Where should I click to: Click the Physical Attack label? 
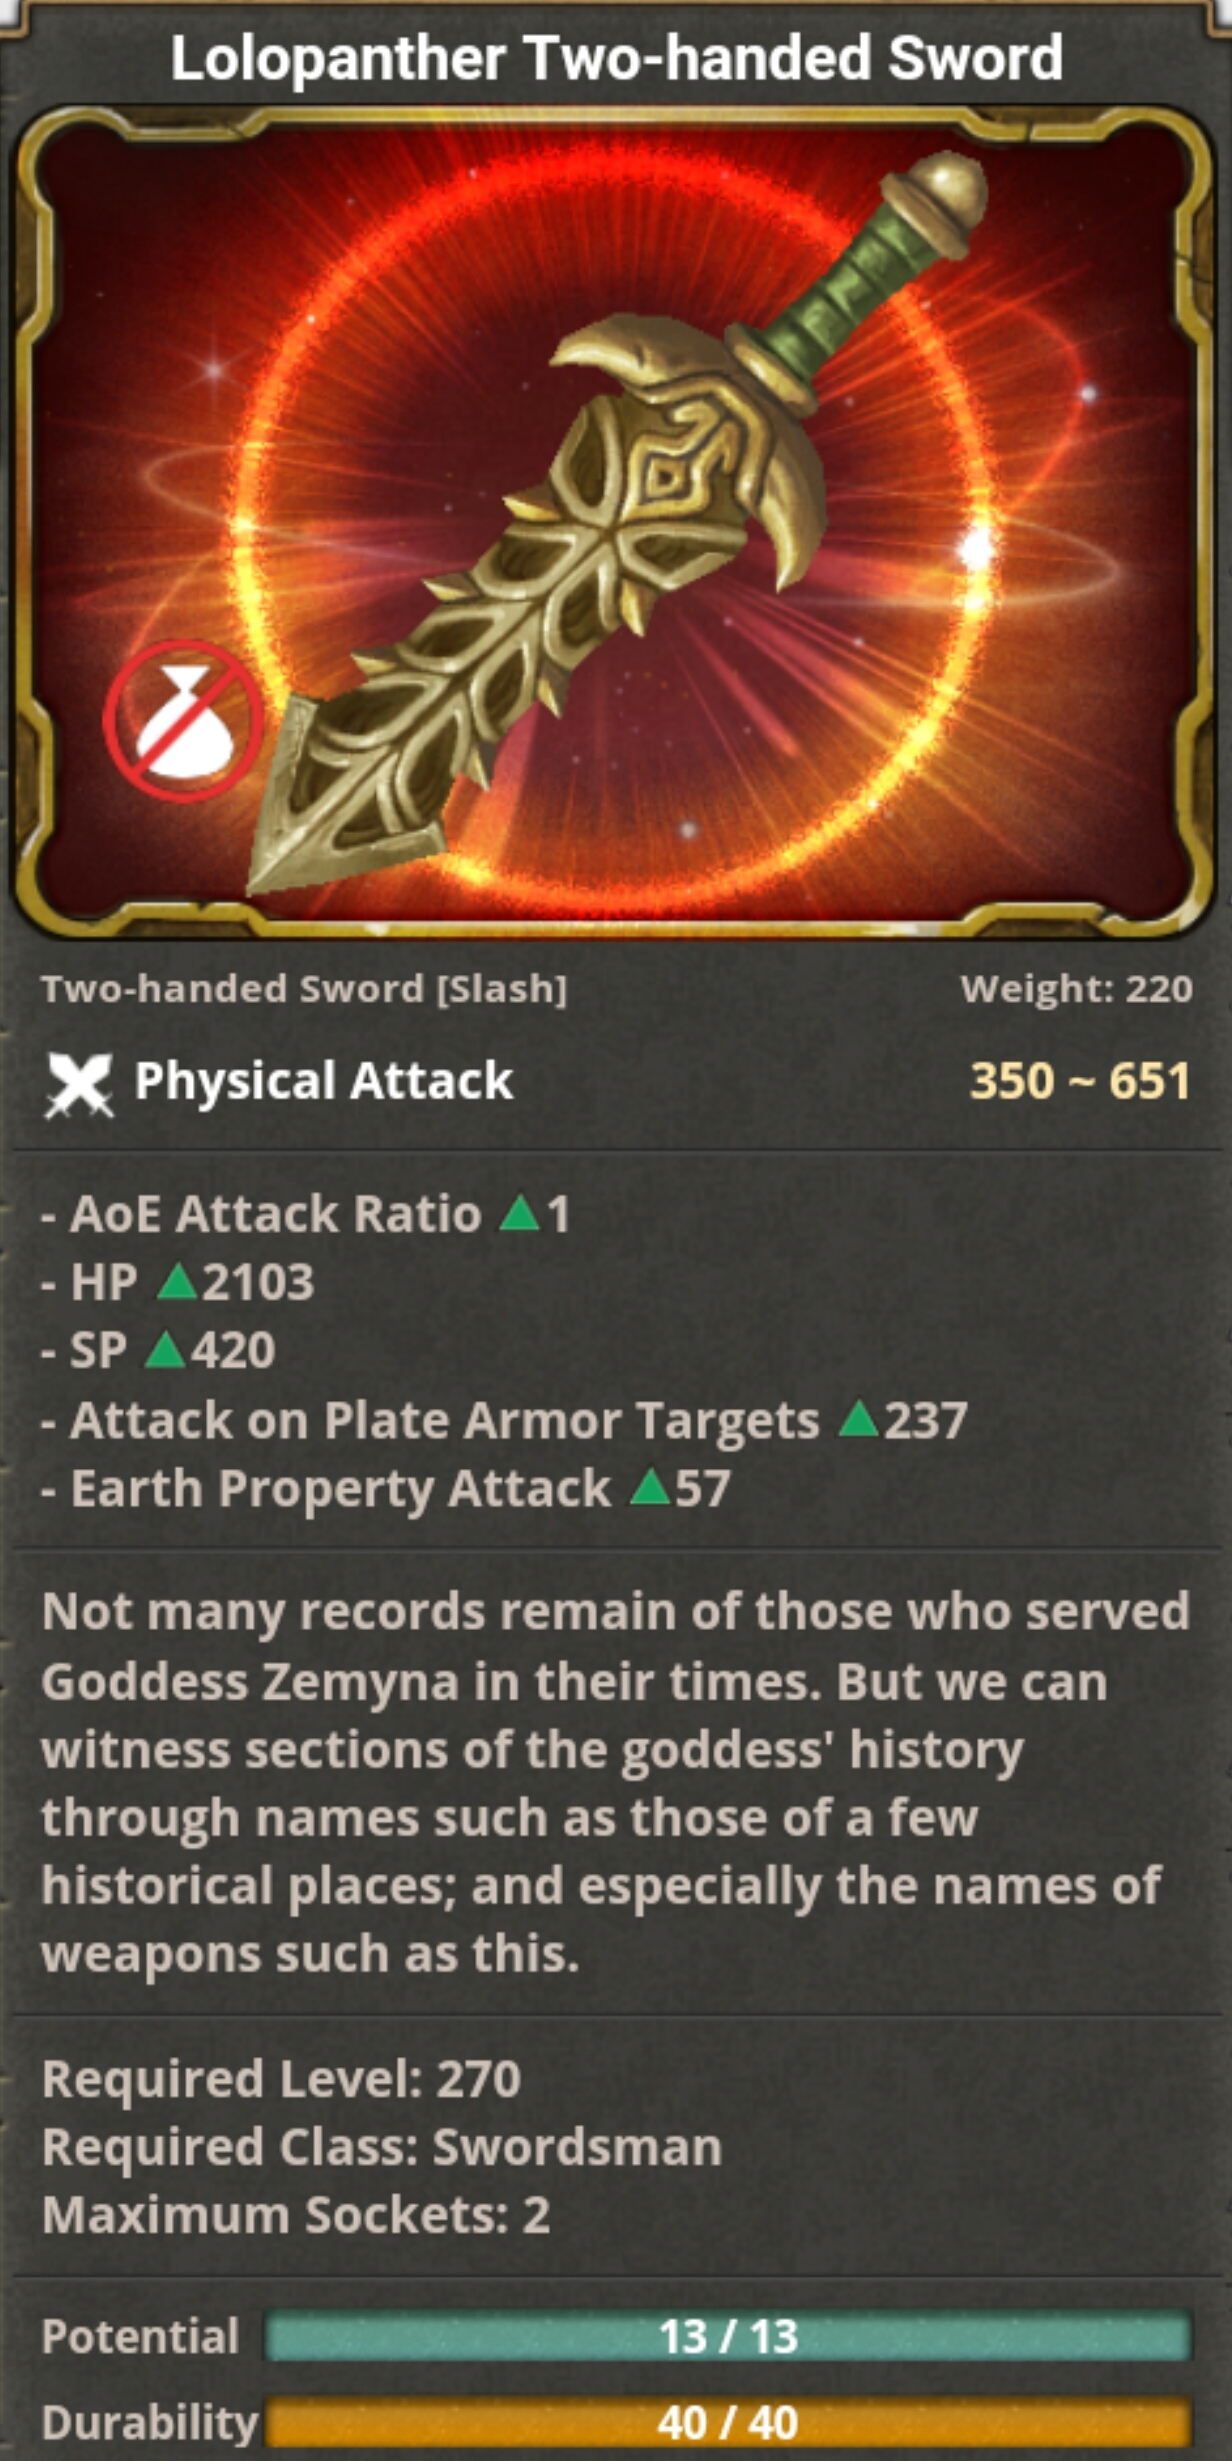[324, 1081]
